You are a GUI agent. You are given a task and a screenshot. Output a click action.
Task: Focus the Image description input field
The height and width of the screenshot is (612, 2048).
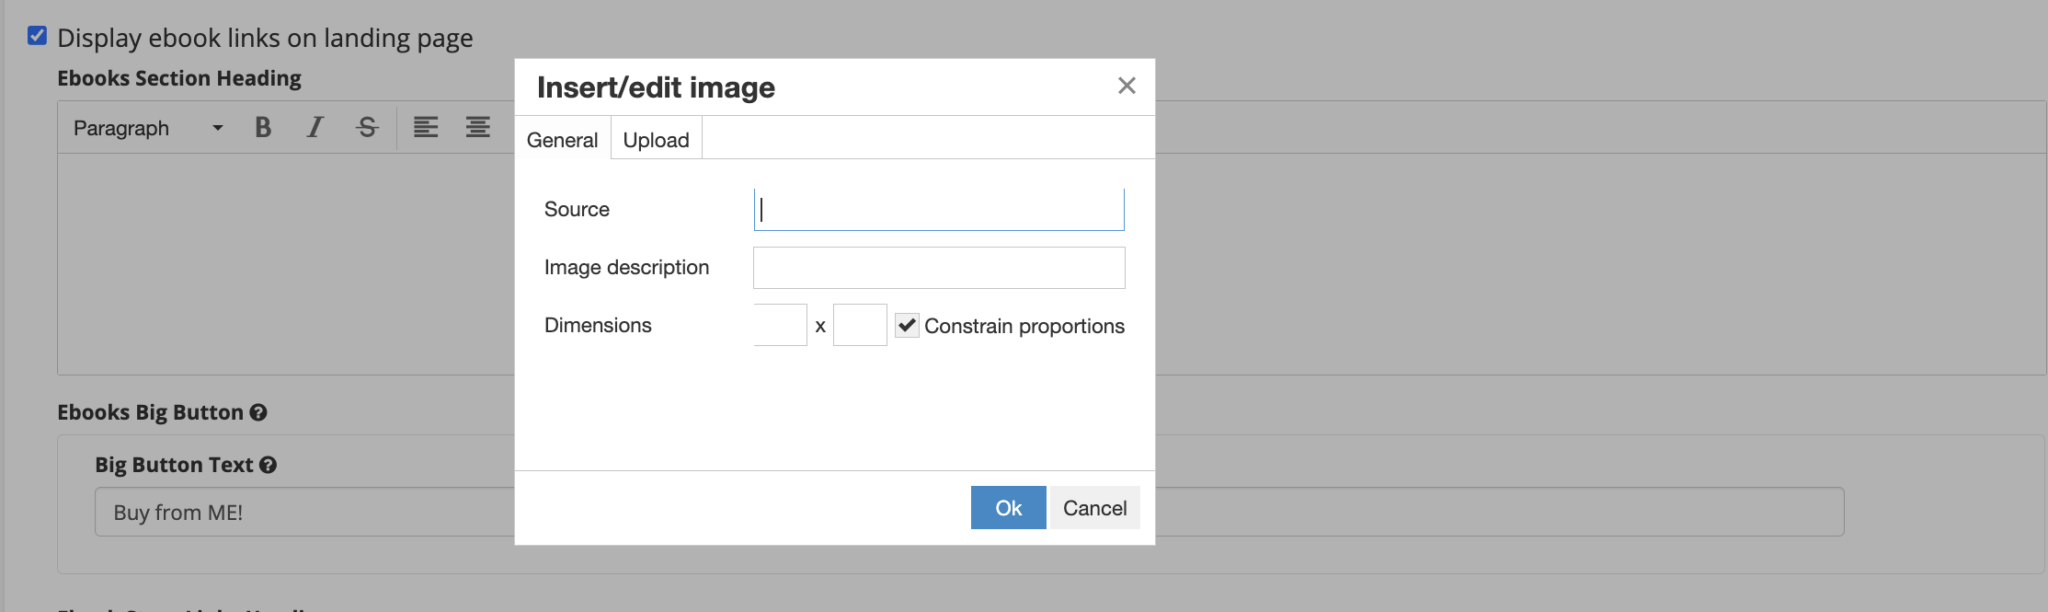pyautogui.click(x=938, y=267)
